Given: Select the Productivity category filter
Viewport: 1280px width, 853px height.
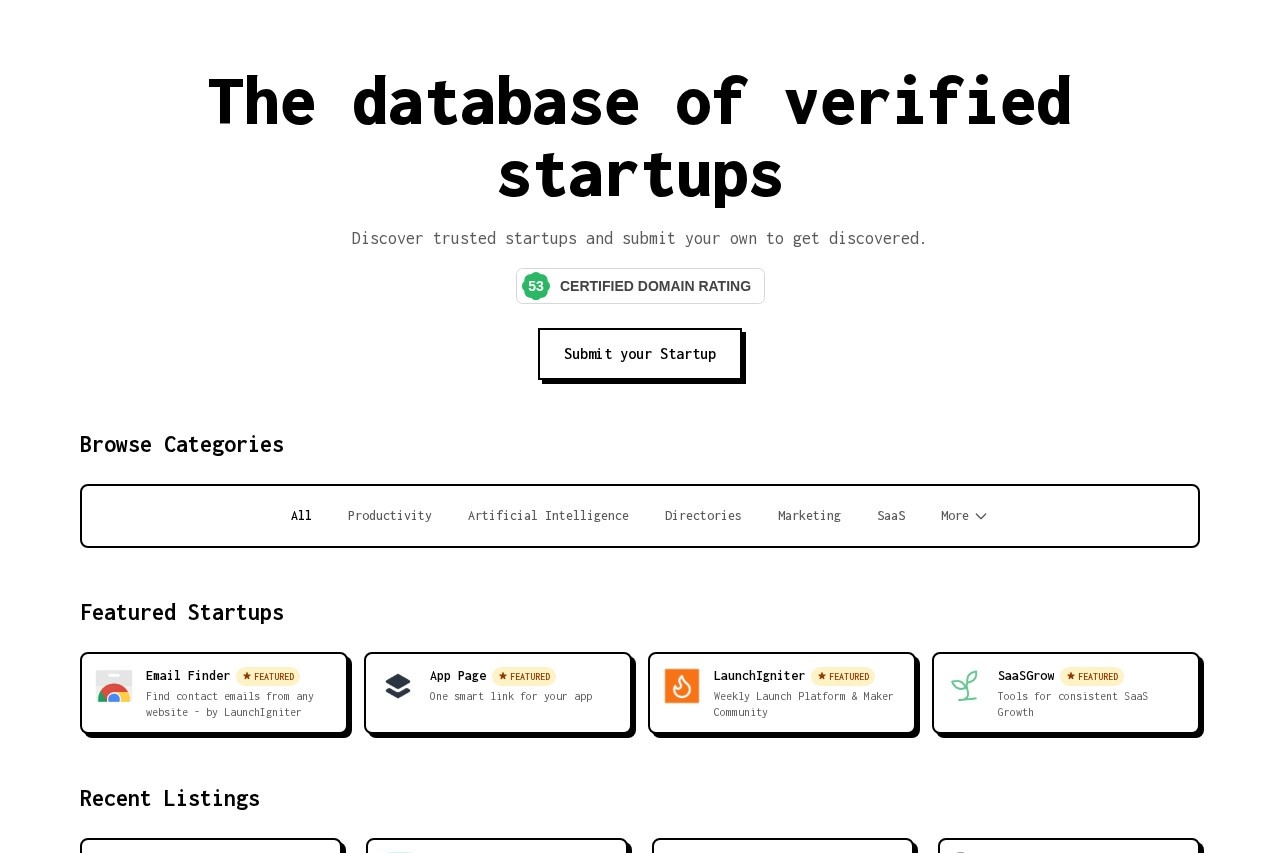Looking at the screenshot, I should [390, 515].
